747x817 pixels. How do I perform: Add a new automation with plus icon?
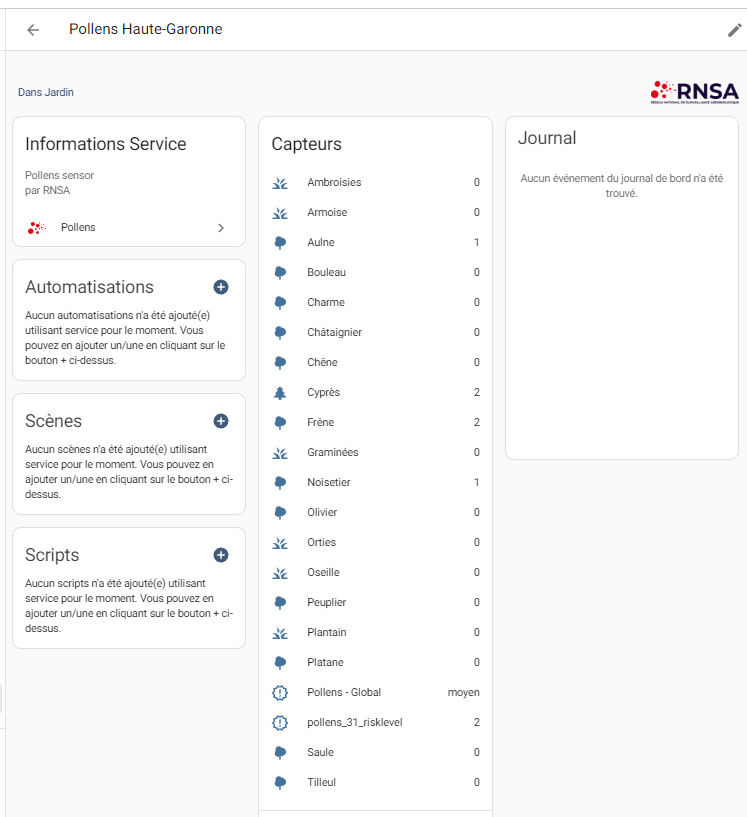[x=221, y=287]
